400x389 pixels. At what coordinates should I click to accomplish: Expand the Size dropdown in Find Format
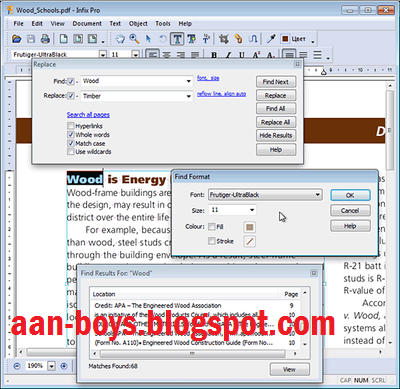tap(252, 210)
